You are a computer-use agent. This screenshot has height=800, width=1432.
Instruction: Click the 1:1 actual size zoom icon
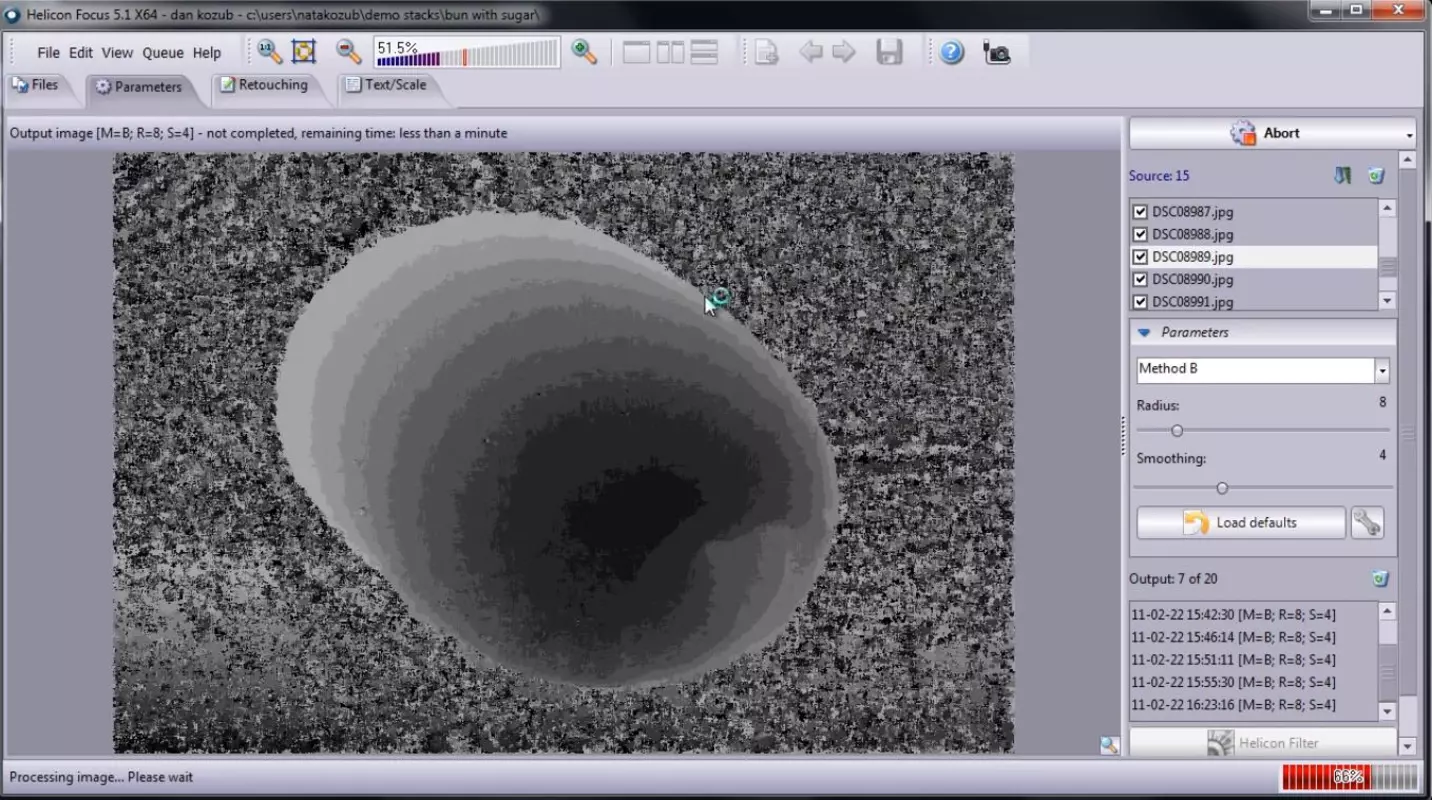point(269,52)
